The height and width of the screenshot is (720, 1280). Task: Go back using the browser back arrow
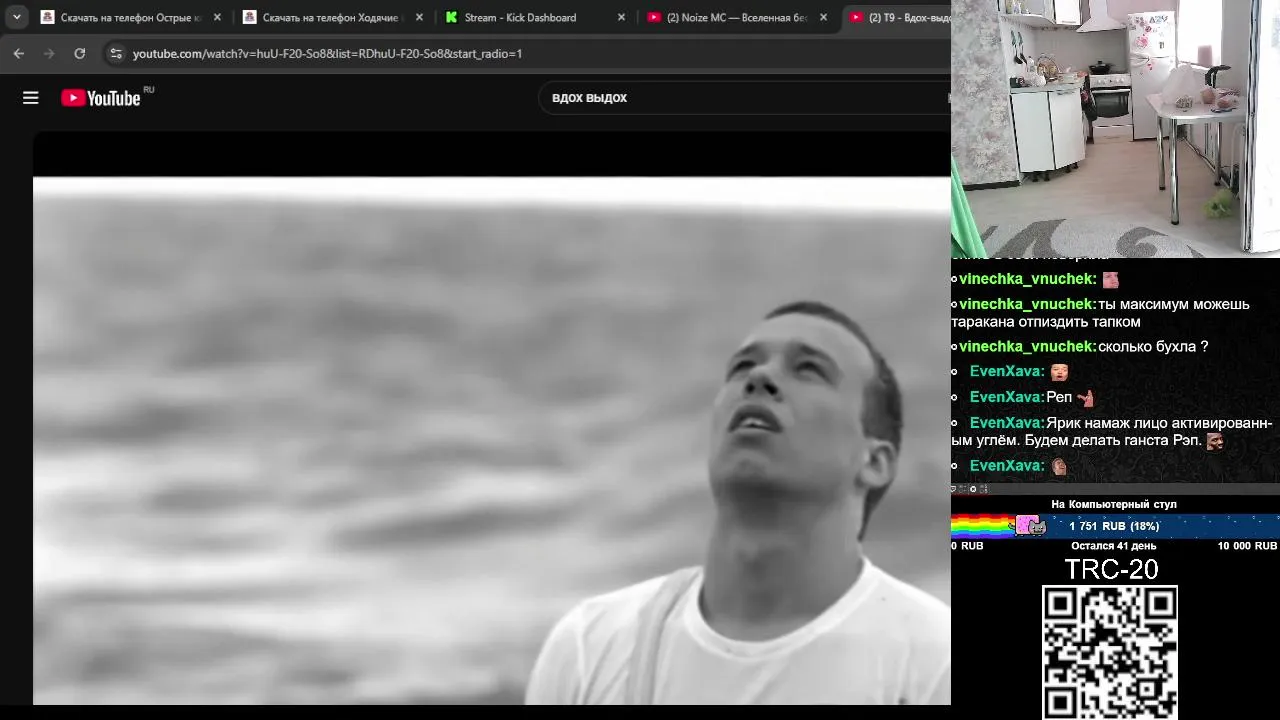click(18, 53)
